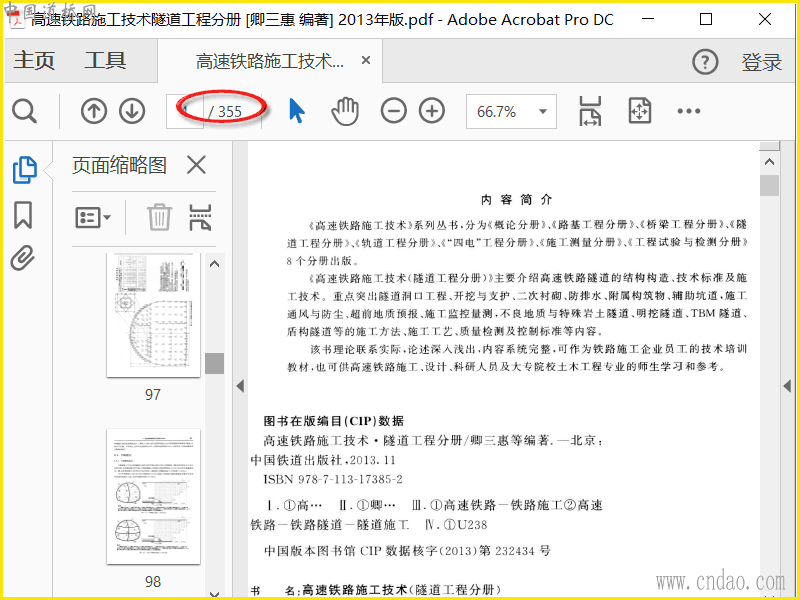Zoom out with the minus button

click(x=393, y=111)
